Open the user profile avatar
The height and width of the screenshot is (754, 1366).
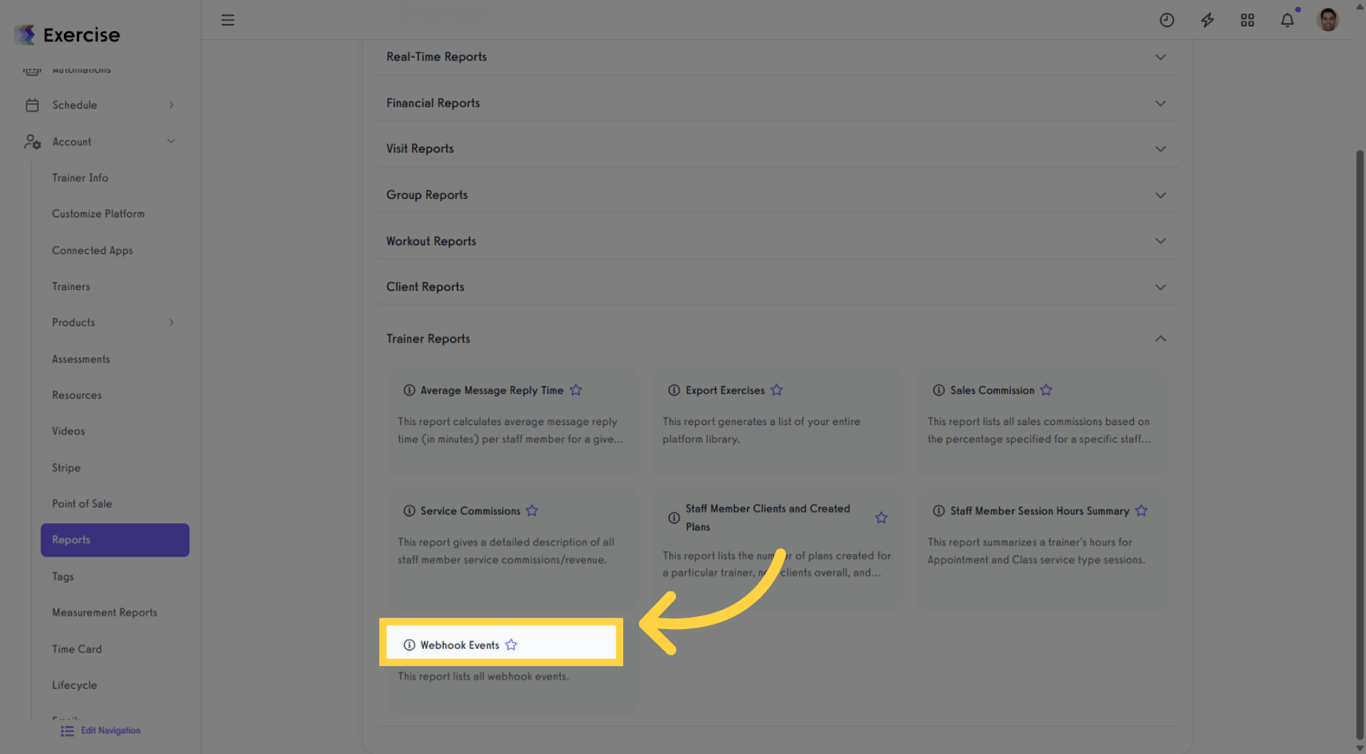[x=1327, y=19]
